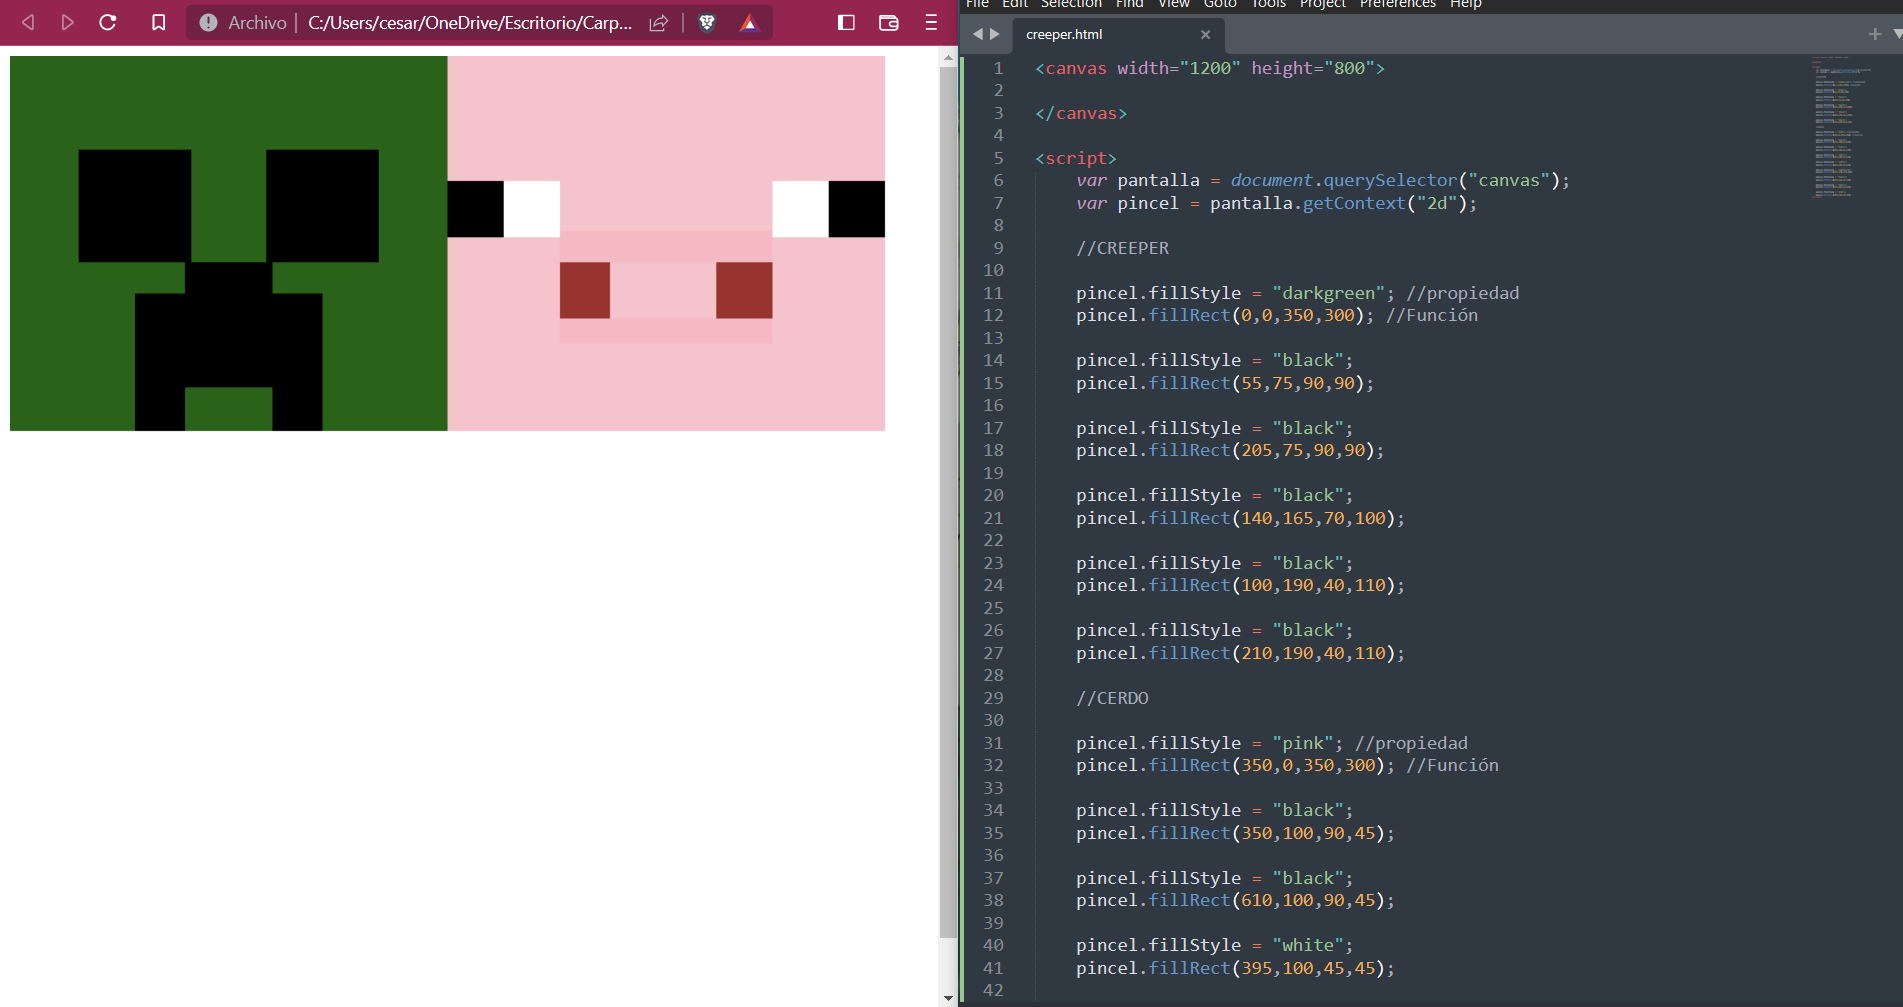The width and height of the screenshot is (1903, 1007).
Task: Click the pig's right black pupil
Action: [x=857, y=209]
